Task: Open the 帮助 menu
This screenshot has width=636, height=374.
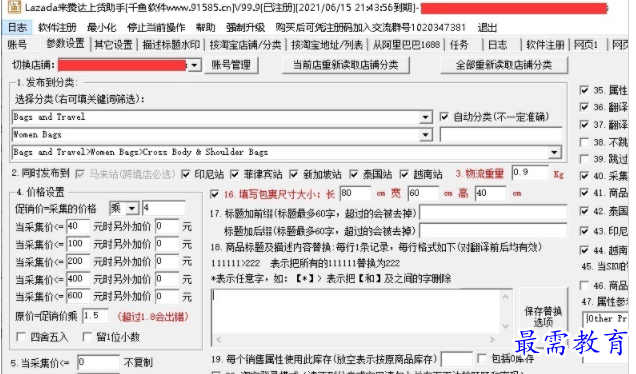Action: 206,28
